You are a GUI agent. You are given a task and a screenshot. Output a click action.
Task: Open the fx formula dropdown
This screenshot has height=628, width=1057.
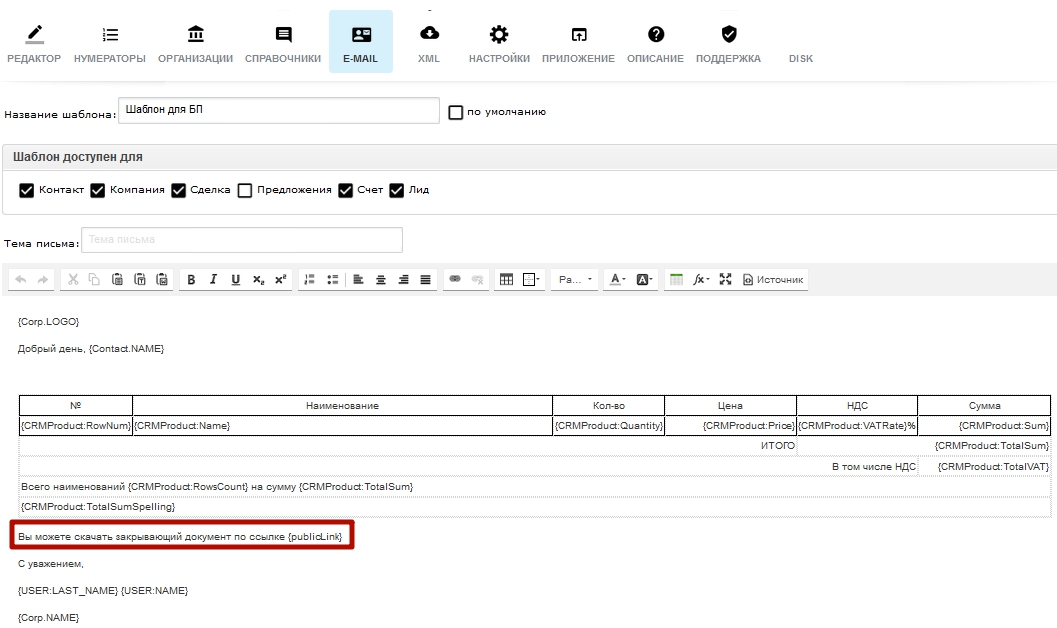tap(702, 280)
